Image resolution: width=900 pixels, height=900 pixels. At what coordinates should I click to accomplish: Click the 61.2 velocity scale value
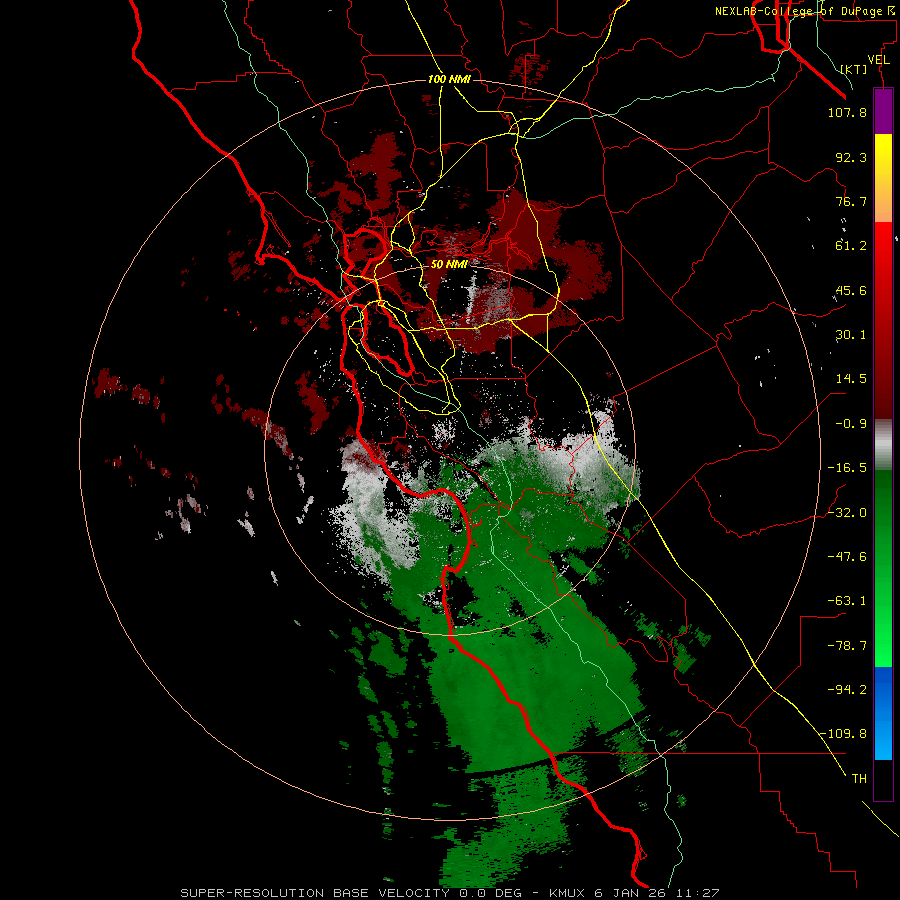(851, 246)
